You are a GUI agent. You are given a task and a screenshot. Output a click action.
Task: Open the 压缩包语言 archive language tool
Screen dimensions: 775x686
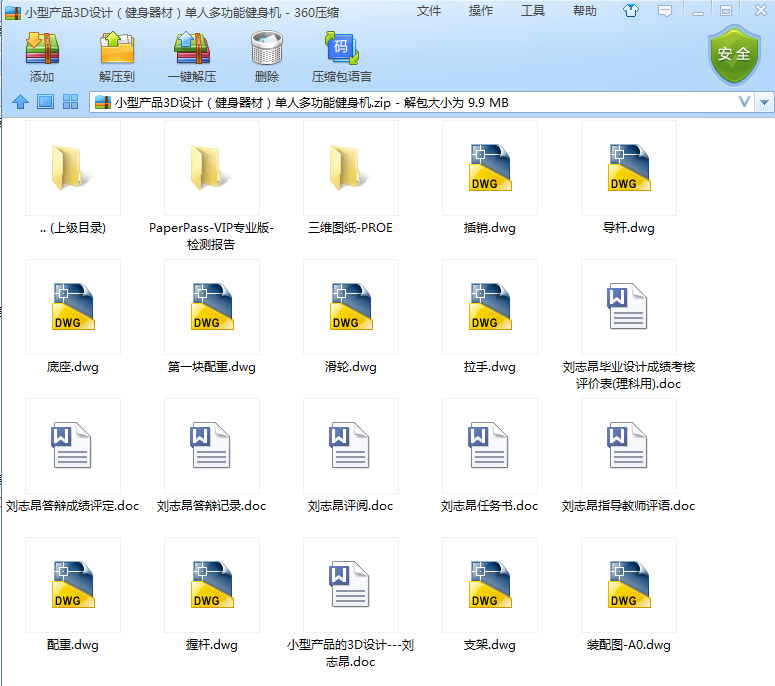pyautogui.click(x=342, y=48)
